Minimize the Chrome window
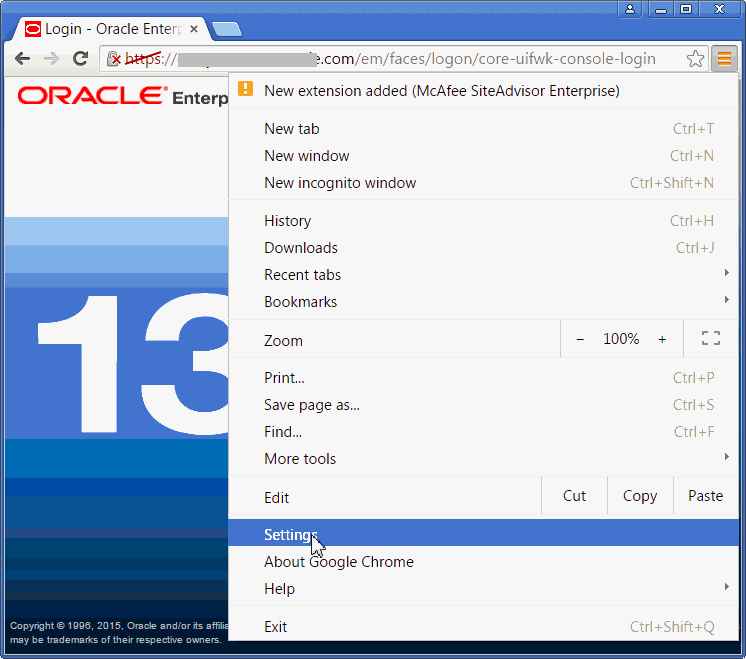Screen dimensions: 746x659 (x=661, y=9)
